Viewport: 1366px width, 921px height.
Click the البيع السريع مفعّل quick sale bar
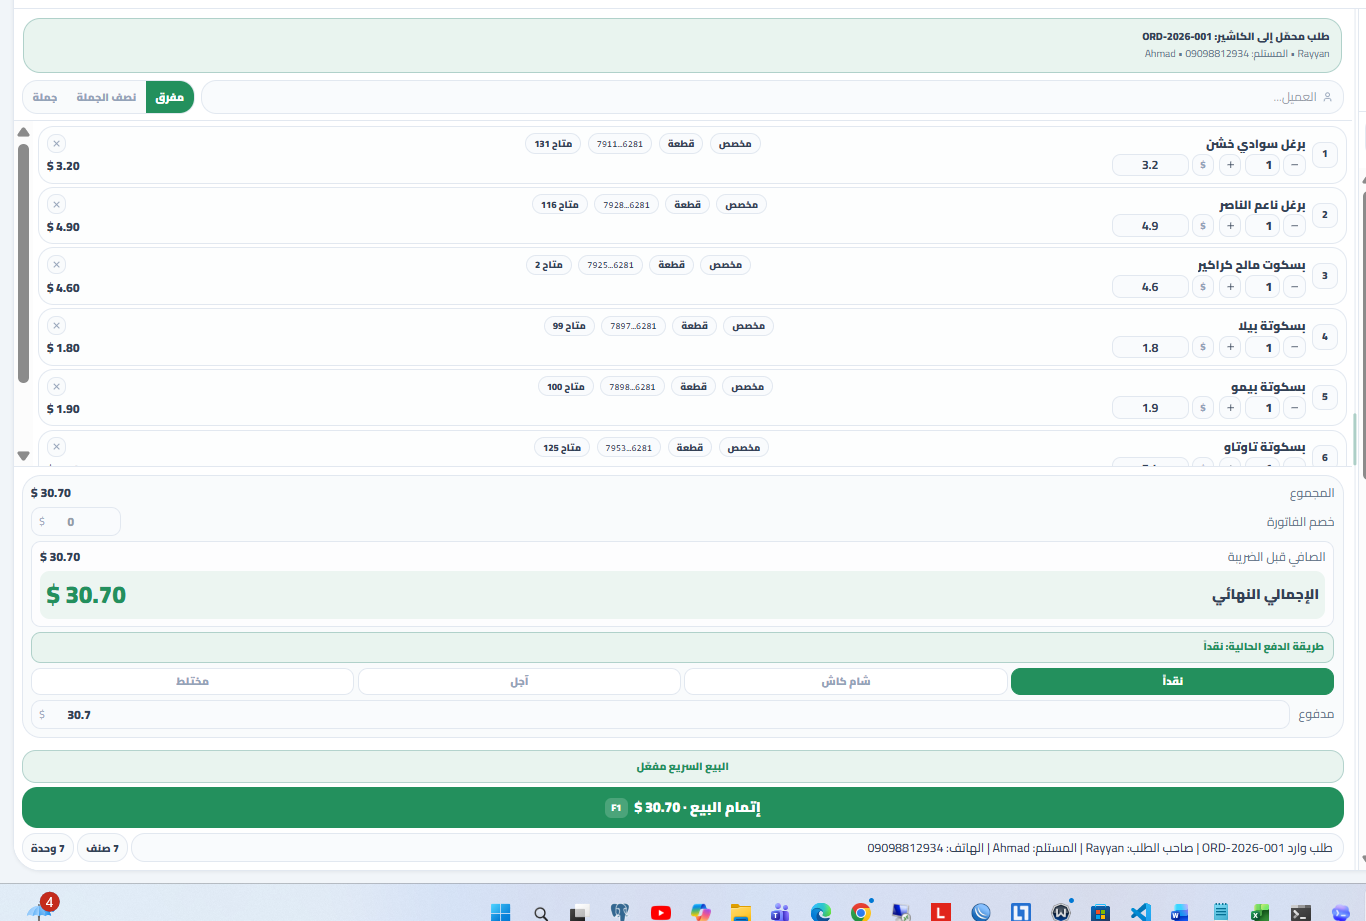tap(682, 767)
